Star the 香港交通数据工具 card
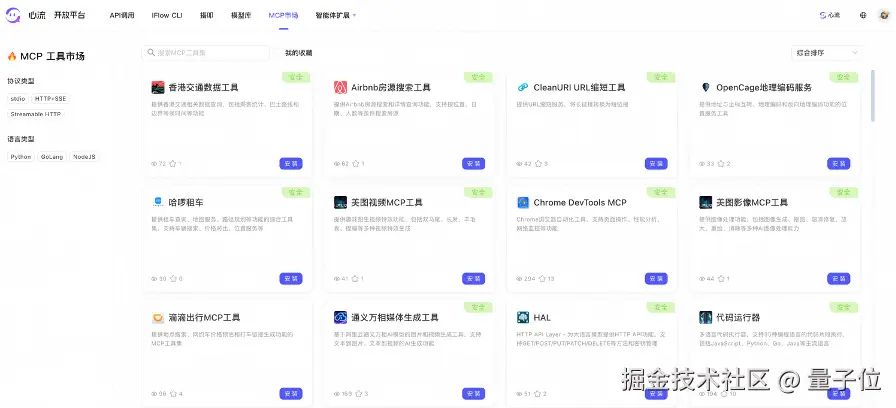 point(173,164)
